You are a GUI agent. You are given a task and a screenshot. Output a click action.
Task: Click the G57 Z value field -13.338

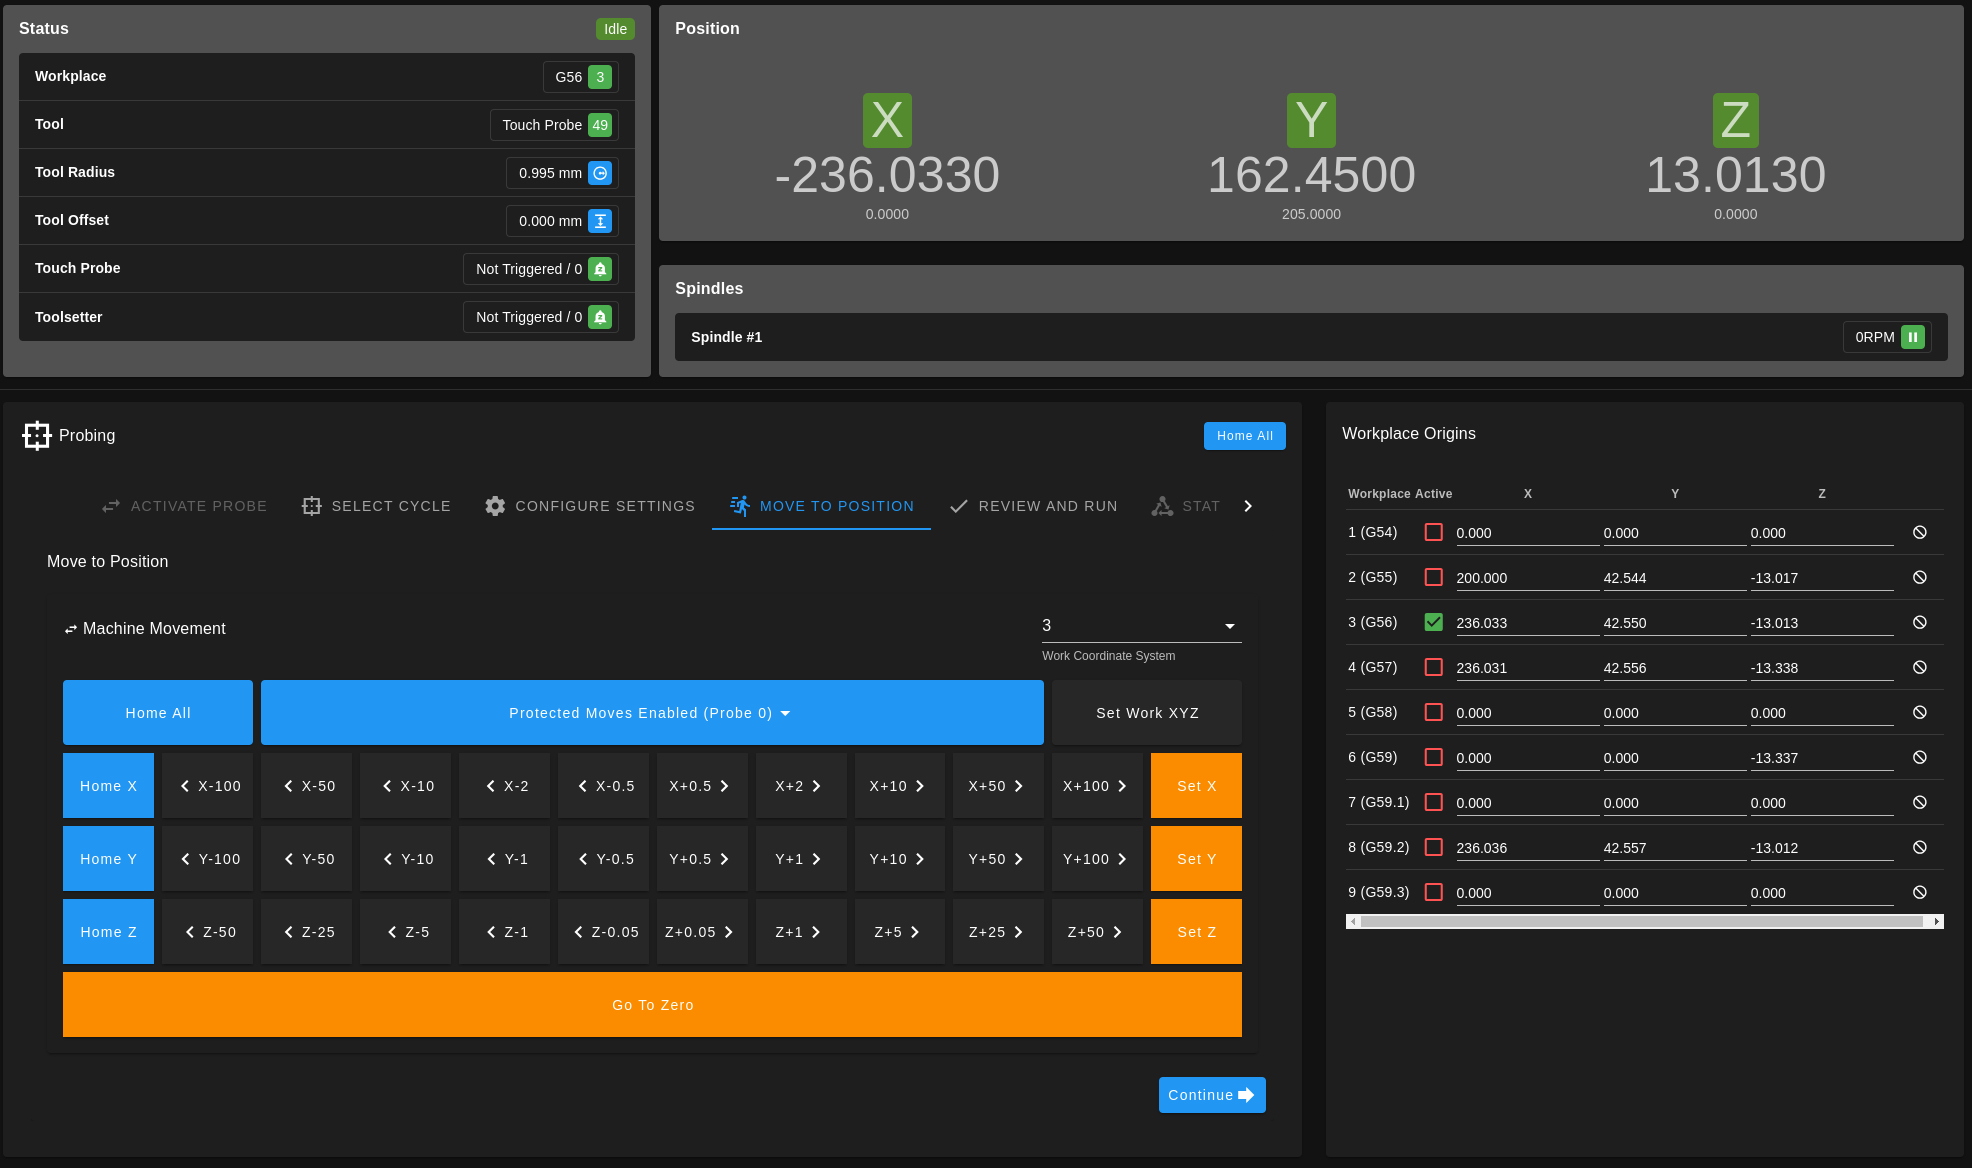pyautogui.click(x=1821, y=668)
